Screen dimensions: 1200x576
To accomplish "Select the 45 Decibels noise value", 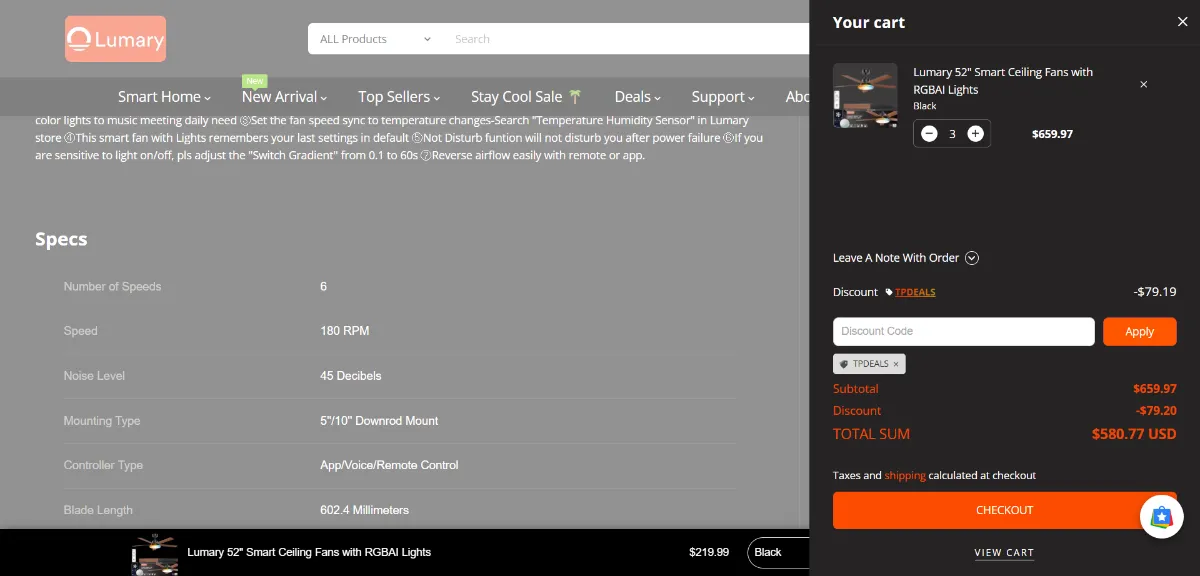I will coord(351,376).
